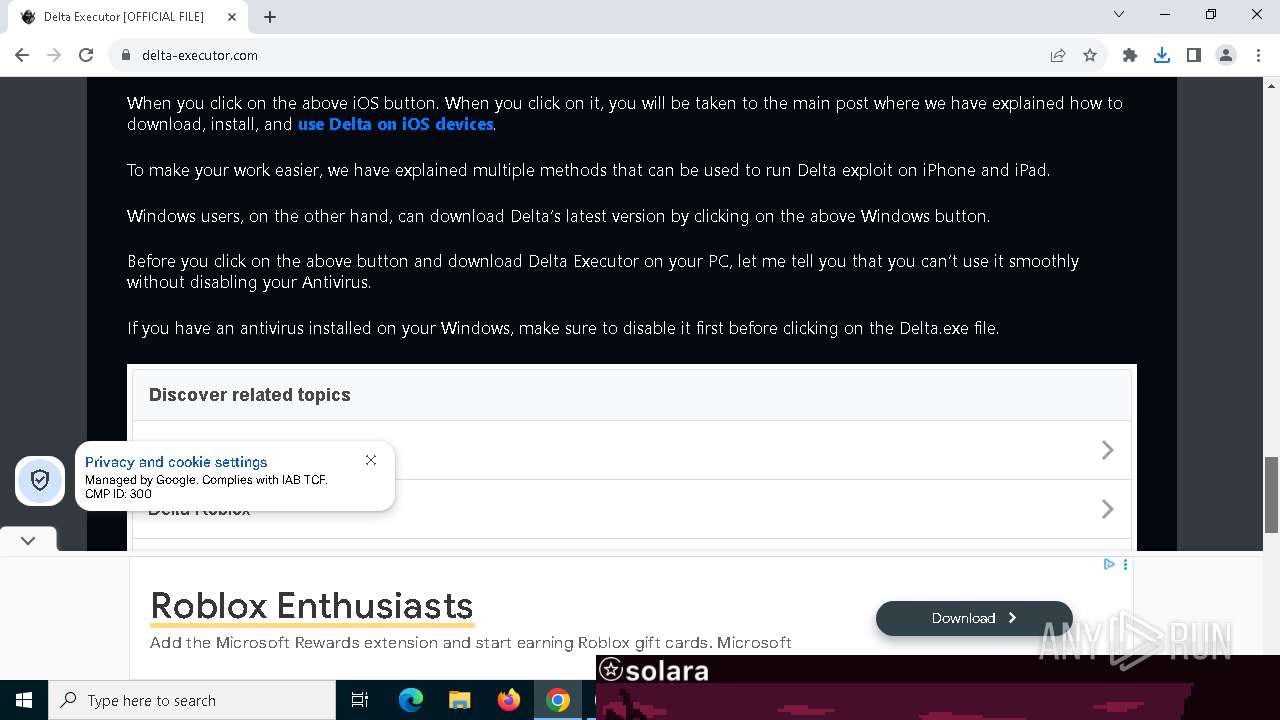Close the Delta Executor tab

pyautogui.click(x=232, y=17)
